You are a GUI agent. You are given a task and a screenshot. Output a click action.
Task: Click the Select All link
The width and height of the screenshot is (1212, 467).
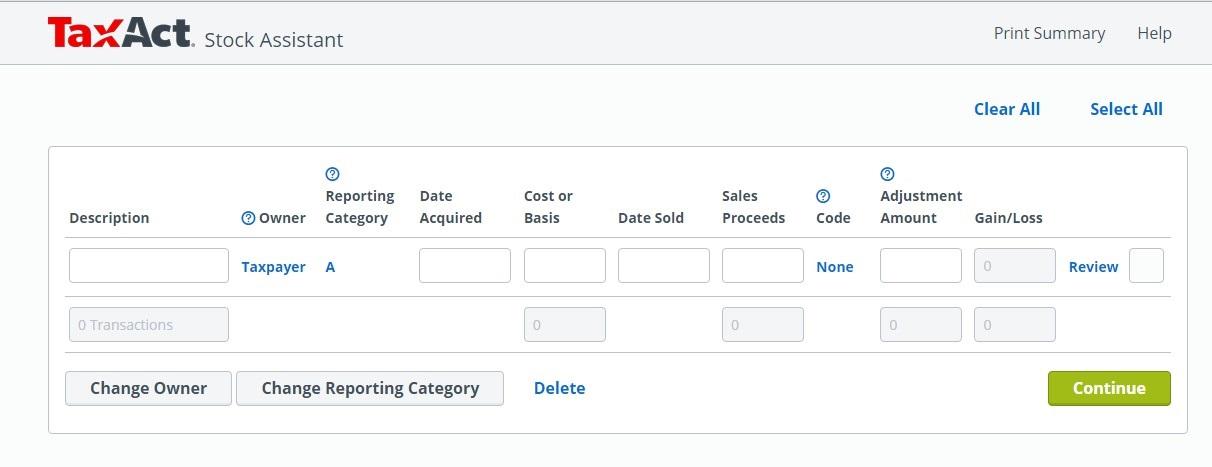pyautogui.click(x=1126, y=109)
